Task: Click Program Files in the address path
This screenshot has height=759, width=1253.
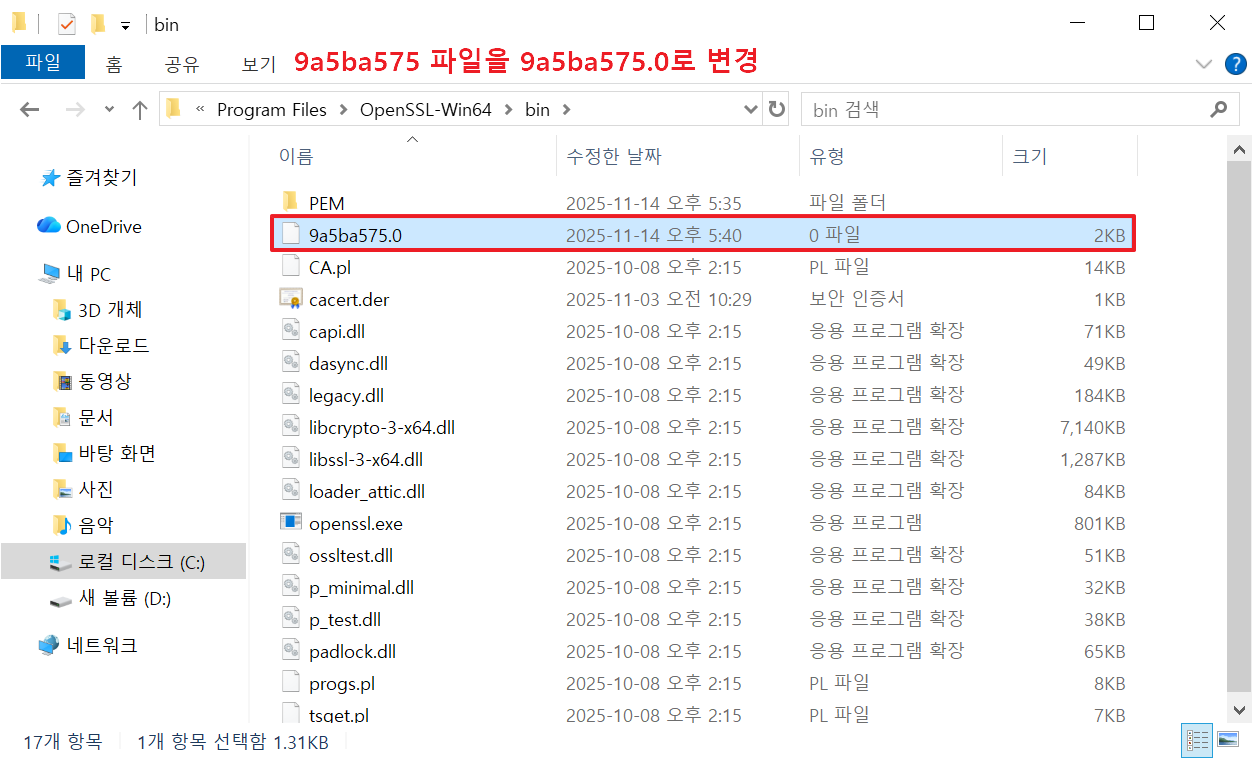Action: [272, 110]
